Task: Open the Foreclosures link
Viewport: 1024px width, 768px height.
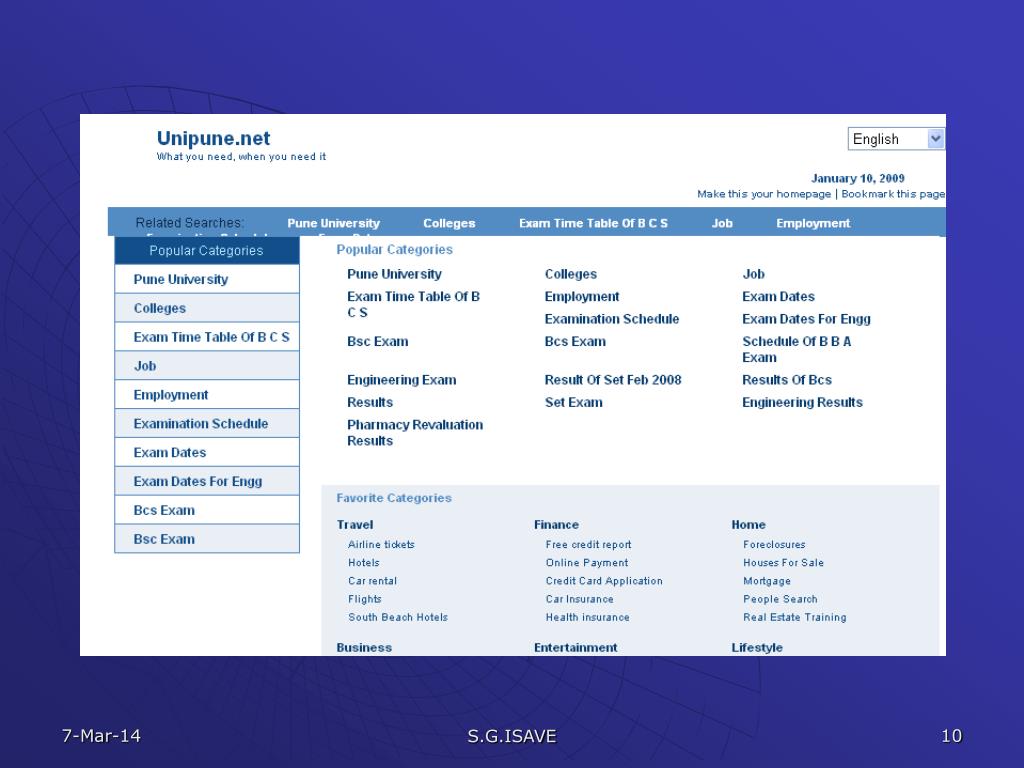Action: pyautogui.click(x=774, y=544)
